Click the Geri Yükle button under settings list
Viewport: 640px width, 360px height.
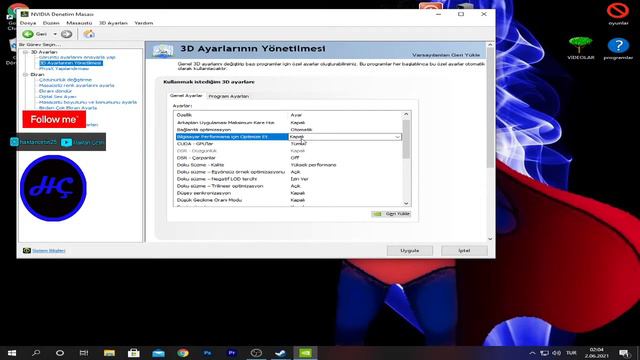[x=391, y=214]
